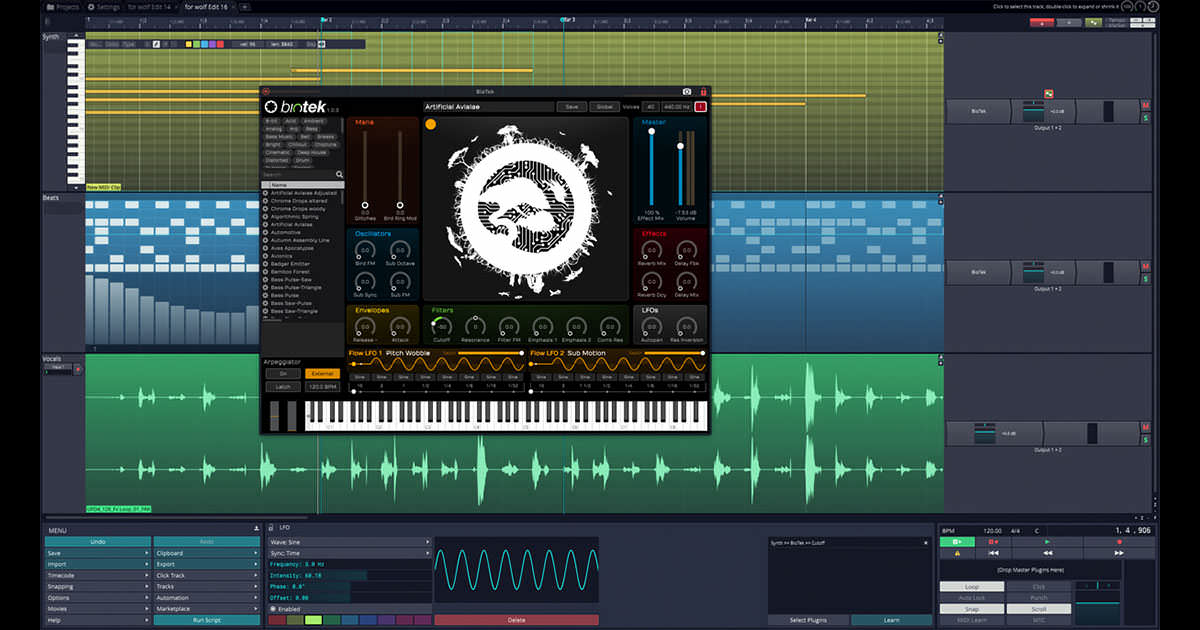Expand the Export submenu

coord(206,564)
